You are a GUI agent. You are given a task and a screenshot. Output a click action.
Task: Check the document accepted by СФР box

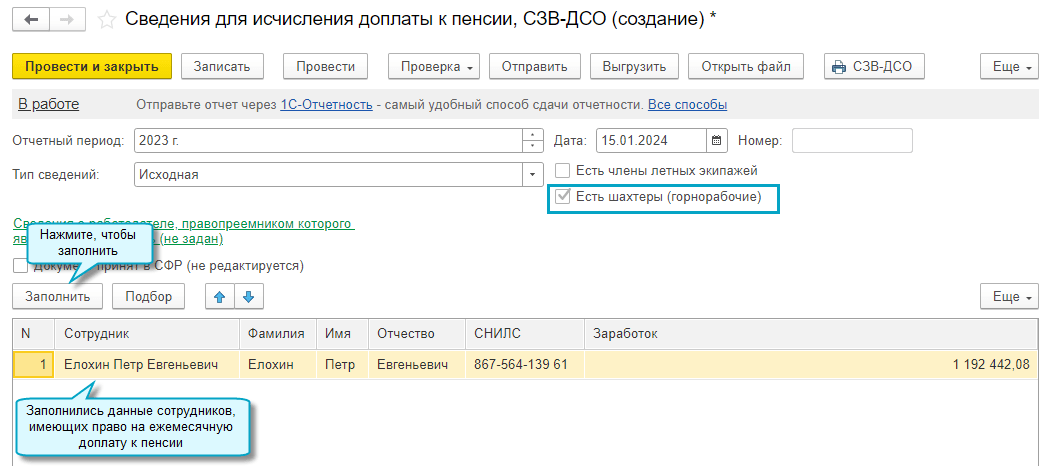pos(19,266)
